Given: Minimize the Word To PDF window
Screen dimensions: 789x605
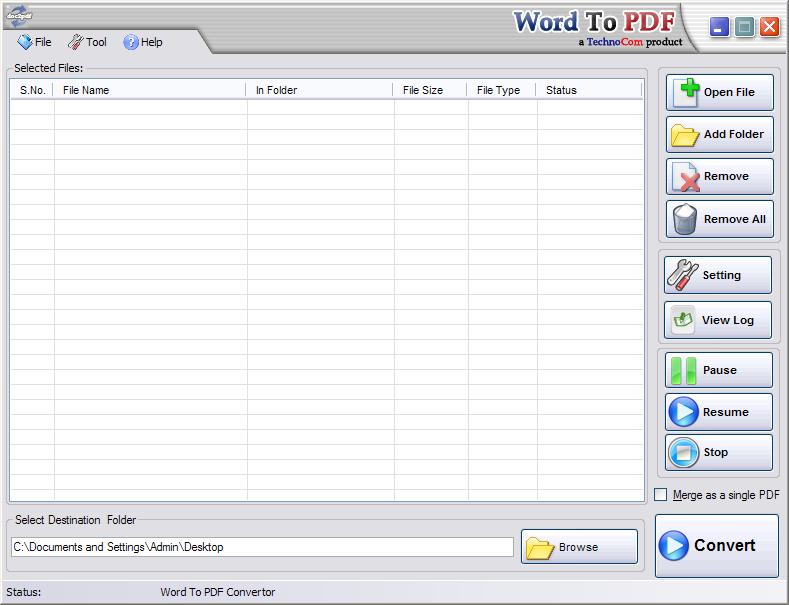Looking at the screenshot, I should 719,26.
